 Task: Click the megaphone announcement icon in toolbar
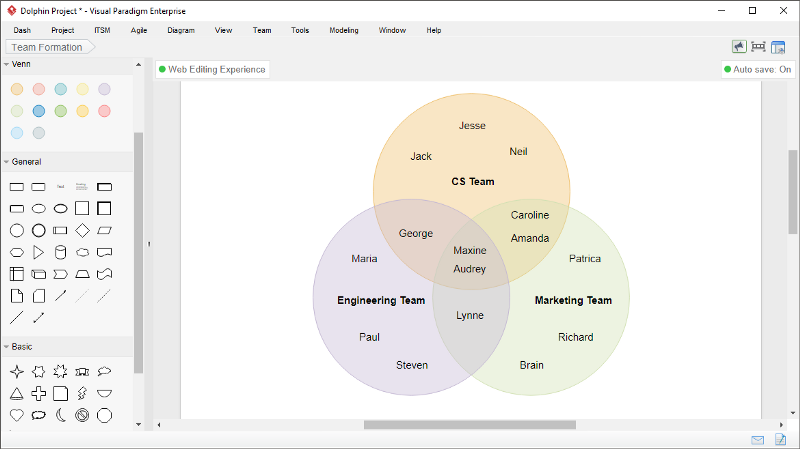(739, 47)
